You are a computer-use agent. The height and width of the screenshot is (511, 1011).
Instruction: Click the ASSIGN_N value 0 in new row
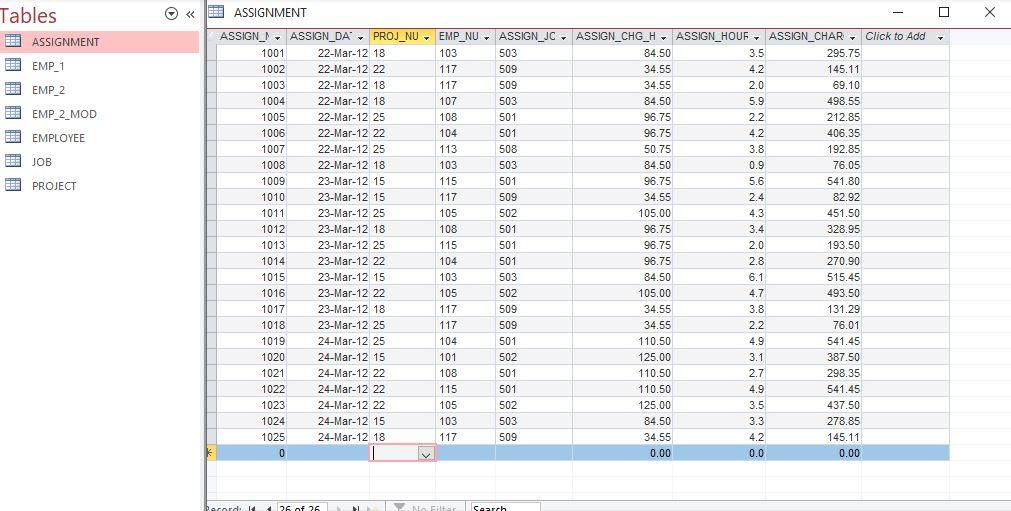[x=251, y=453]
